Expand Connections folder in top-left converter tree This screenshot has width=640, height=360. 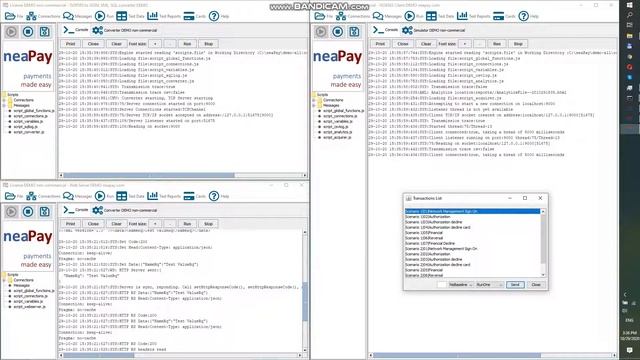(4, 100)
